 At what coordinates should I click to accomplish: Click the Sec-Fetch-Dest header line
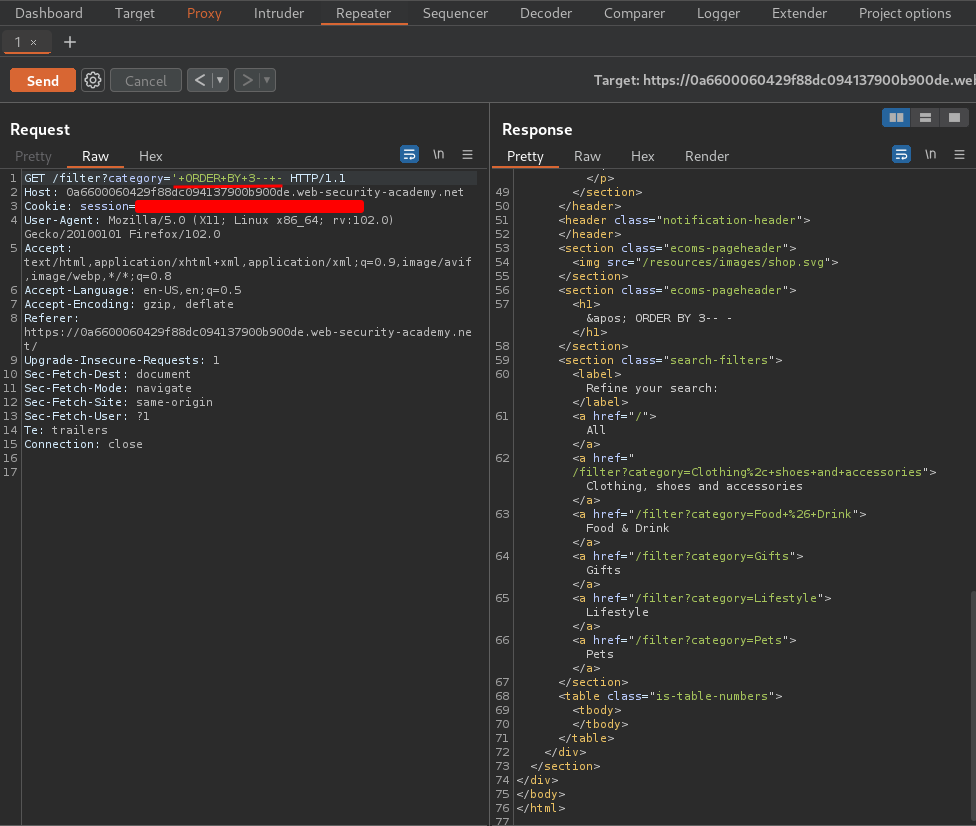(107, 374)
